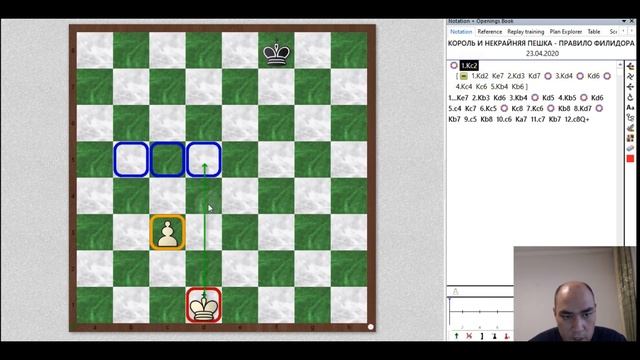Click the warning triangle icon below notation
640x360 pixels.
pyautogui.click(x=456, y=291)
